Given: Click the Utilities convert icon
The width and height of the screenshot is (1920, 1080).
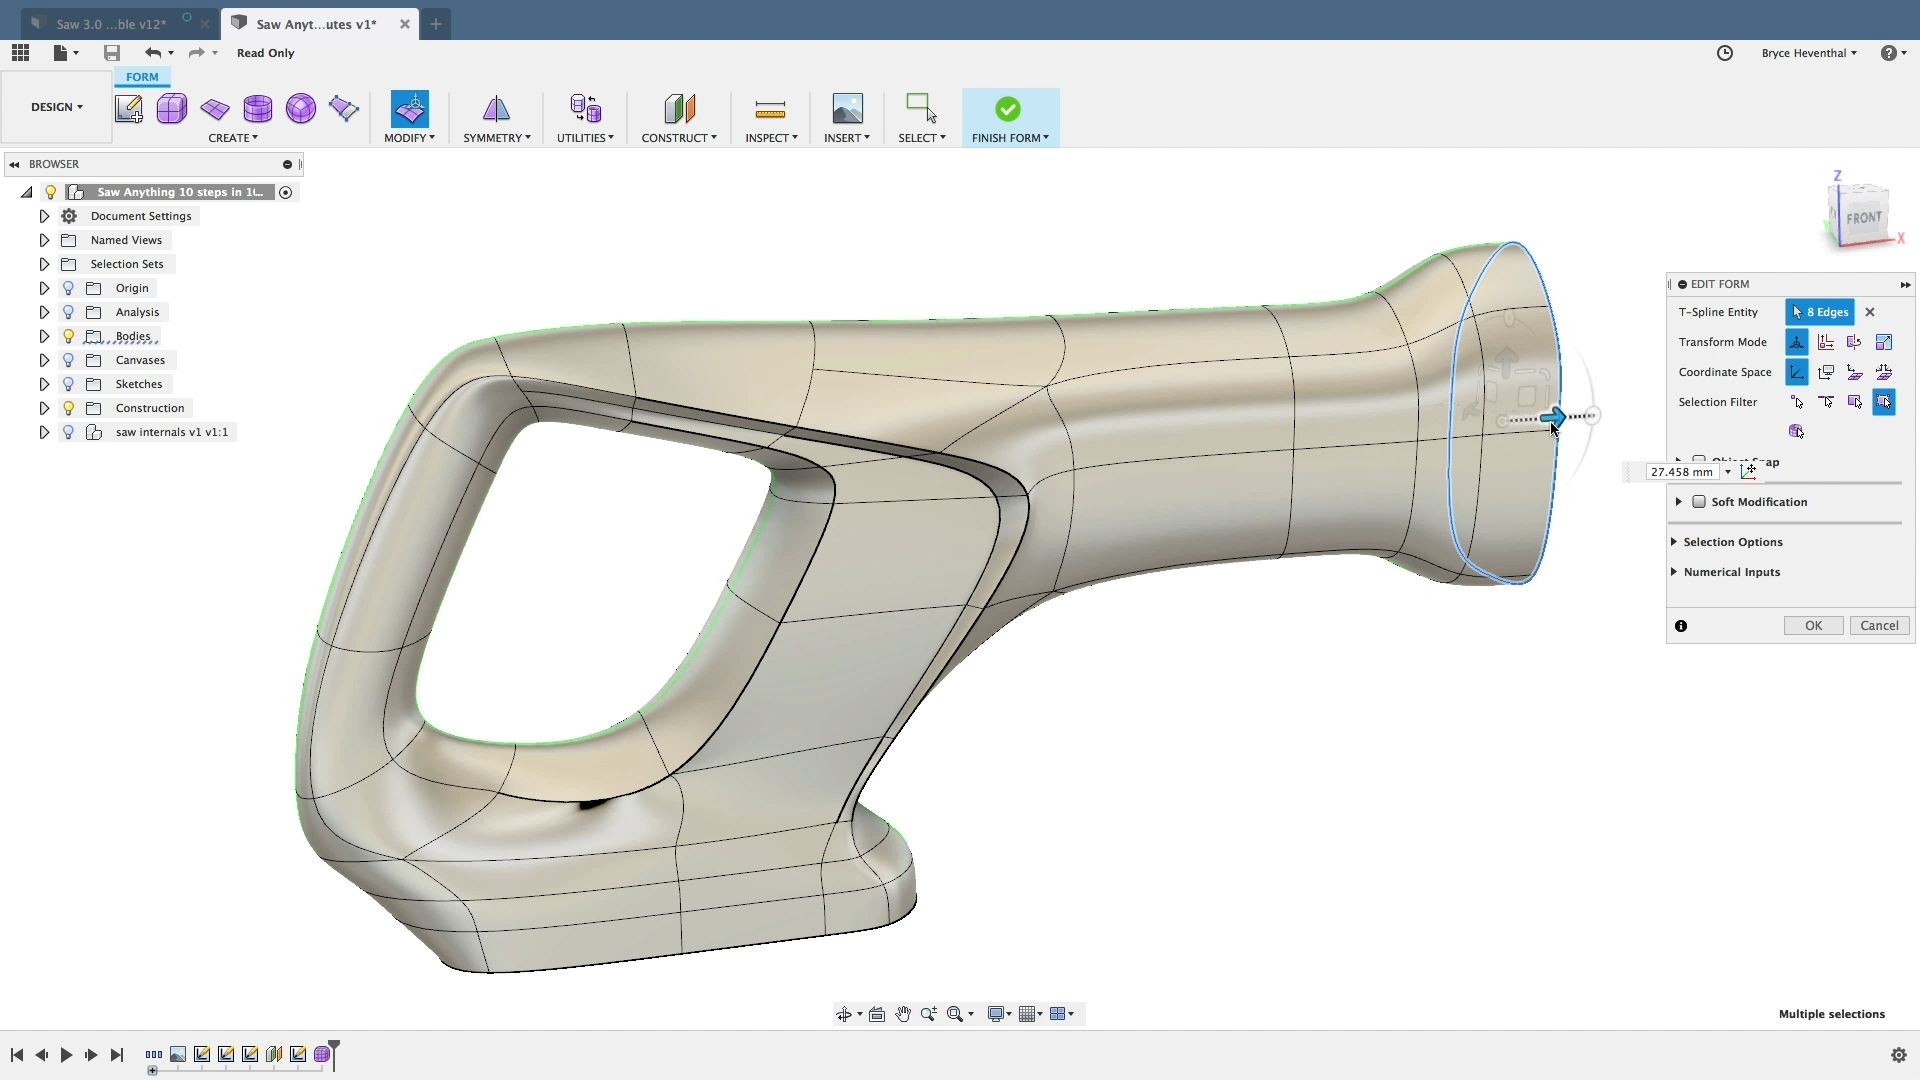Looking at the screenshot, I should (x=585, y=108).
